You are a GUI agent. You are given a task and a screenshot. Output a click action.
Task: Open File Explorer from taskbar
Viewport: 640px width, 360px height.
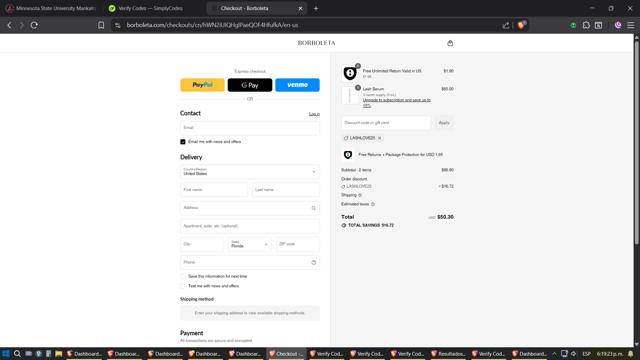(x=59, y=354)
